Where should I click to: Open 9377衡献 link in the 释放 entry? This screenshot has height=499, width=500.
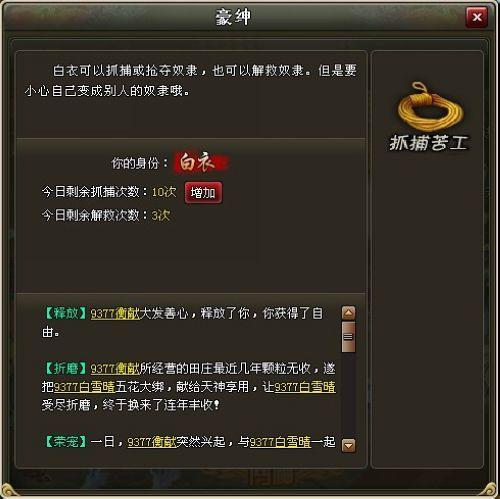[x=115, y=314]
